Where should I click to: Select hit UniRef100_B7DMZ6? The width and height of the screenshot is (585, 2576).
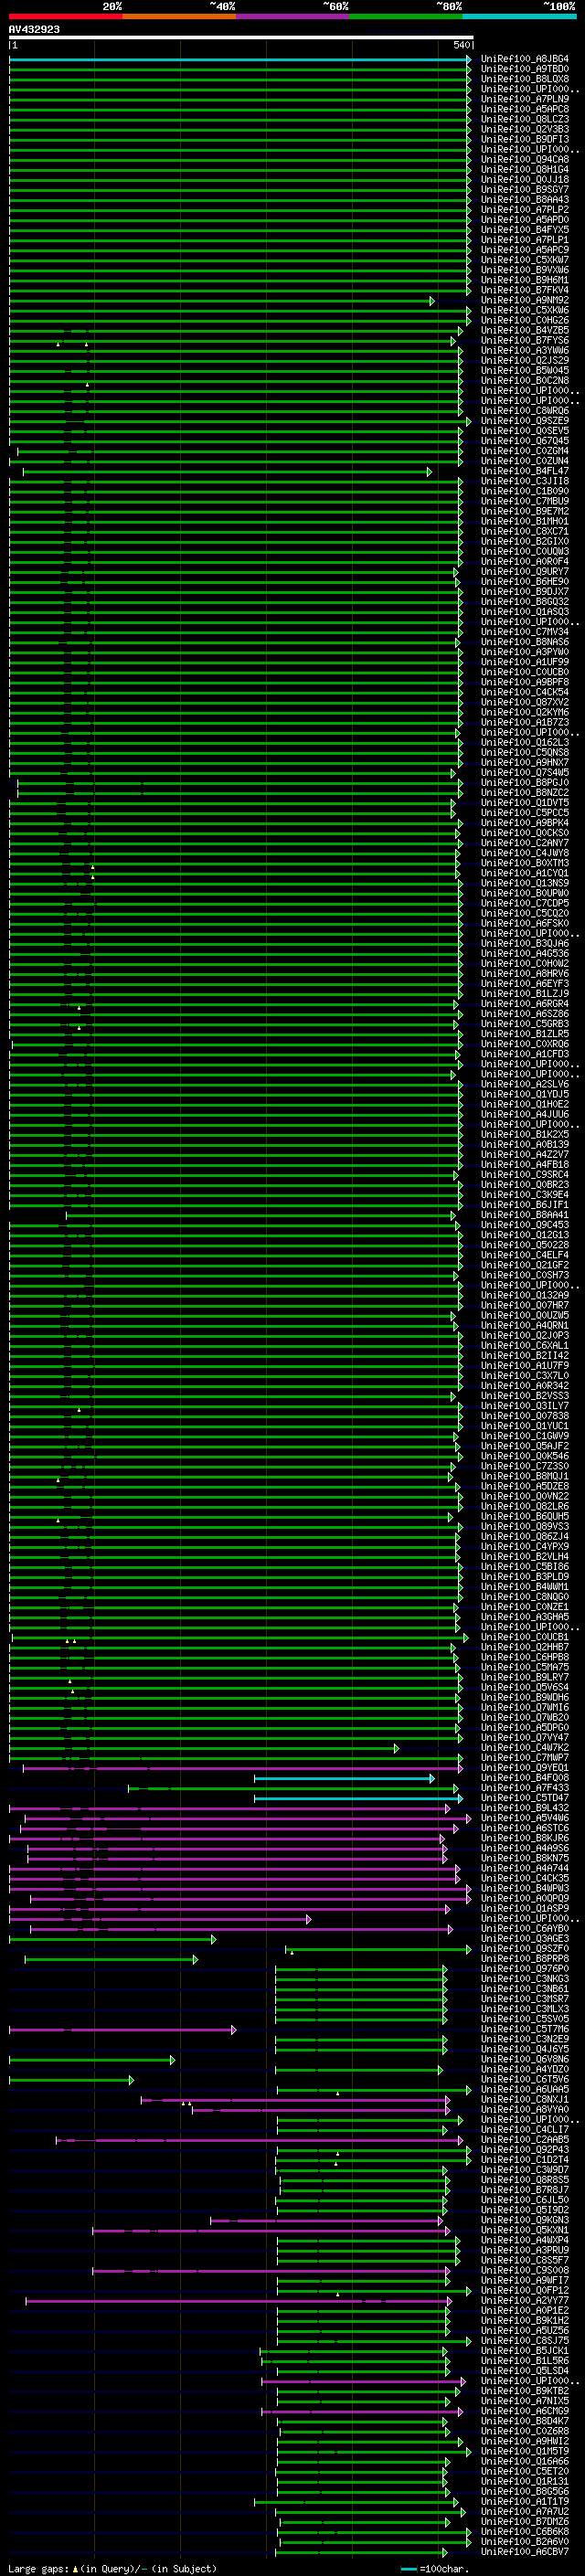point(525,2521)
